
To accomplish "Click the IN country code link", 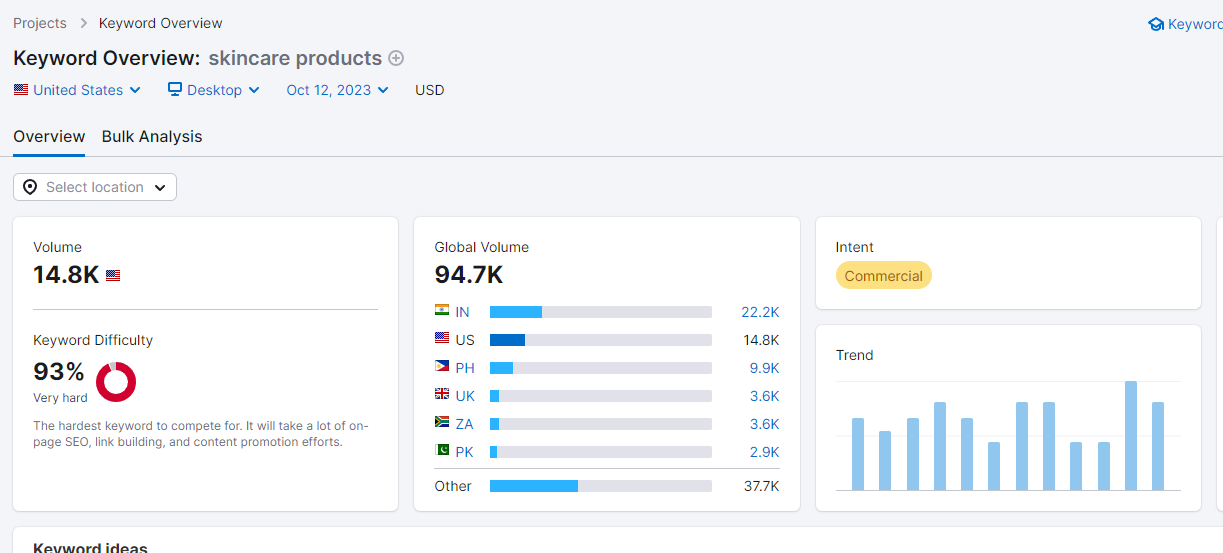I will (462, 312).
